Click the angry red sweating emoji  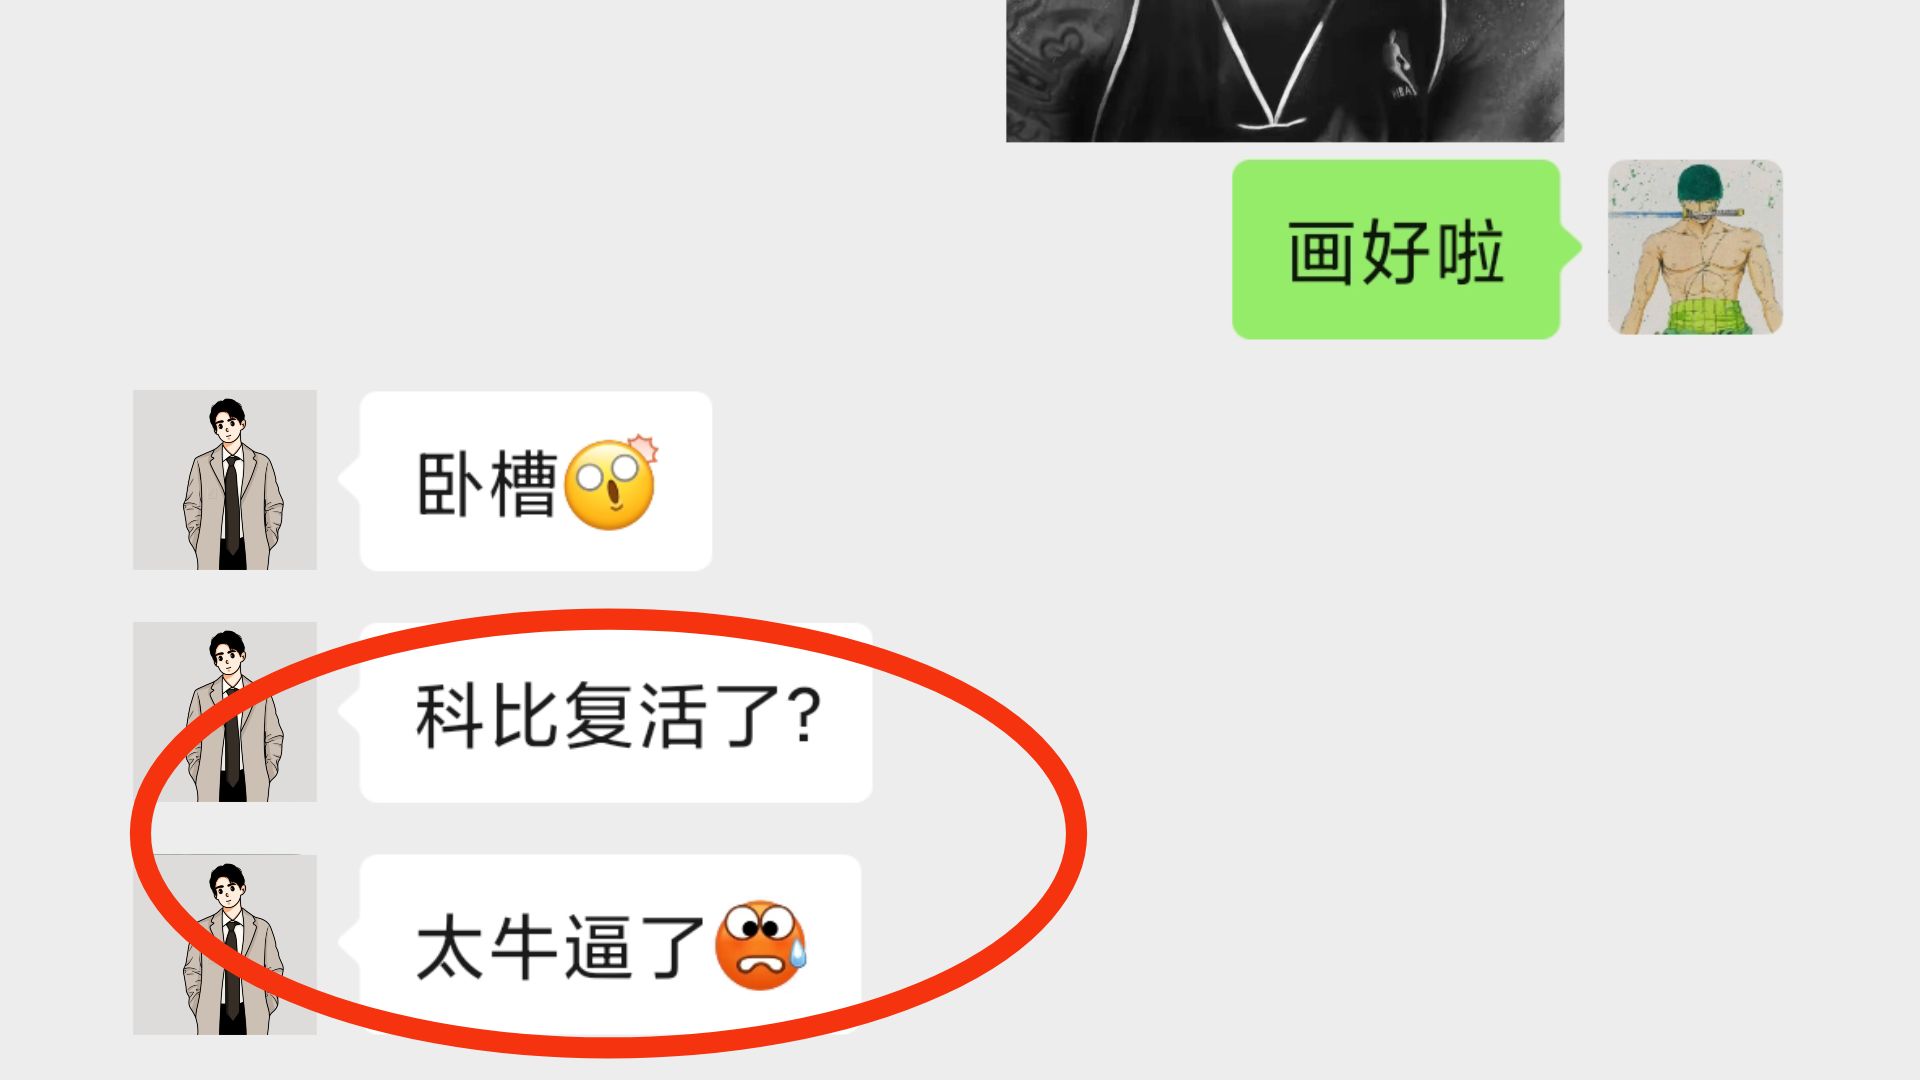coord(761,945)
